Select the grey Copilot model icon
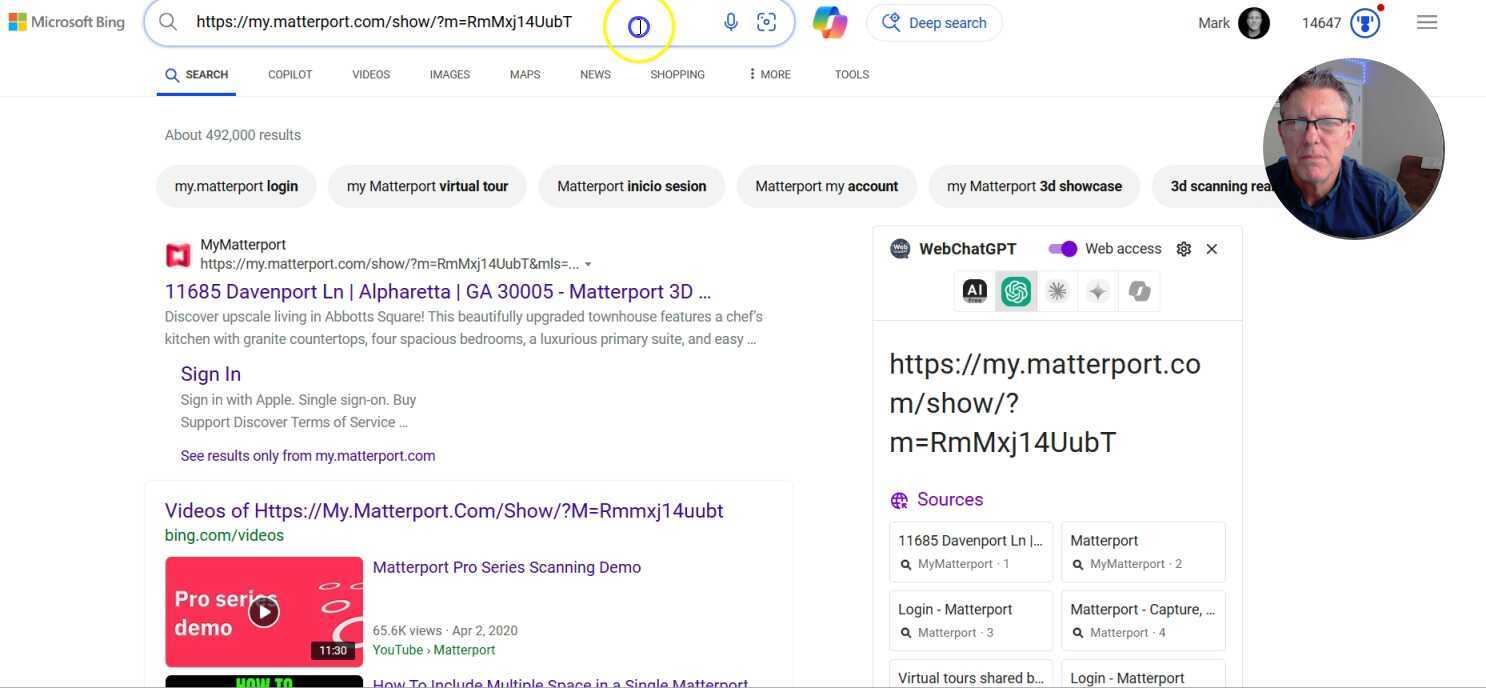1486x688 pixels. (1139, 291)
